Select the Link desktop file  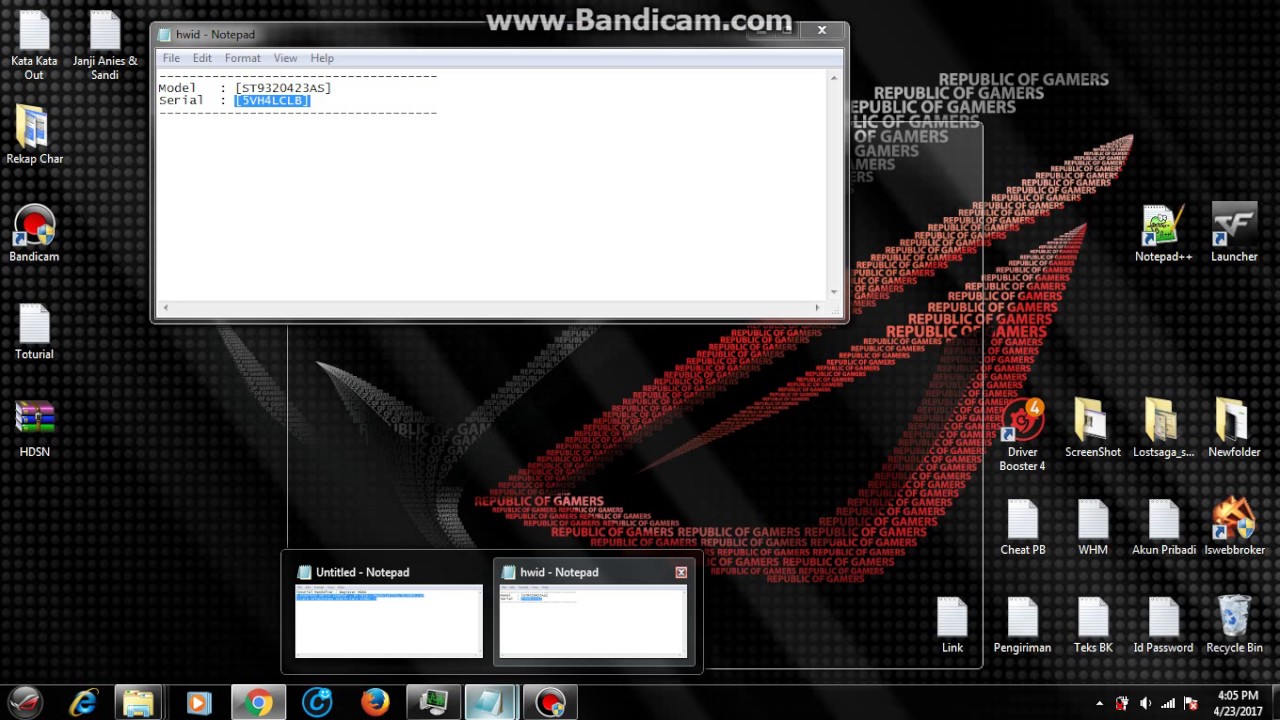click(x=952, y=625)
